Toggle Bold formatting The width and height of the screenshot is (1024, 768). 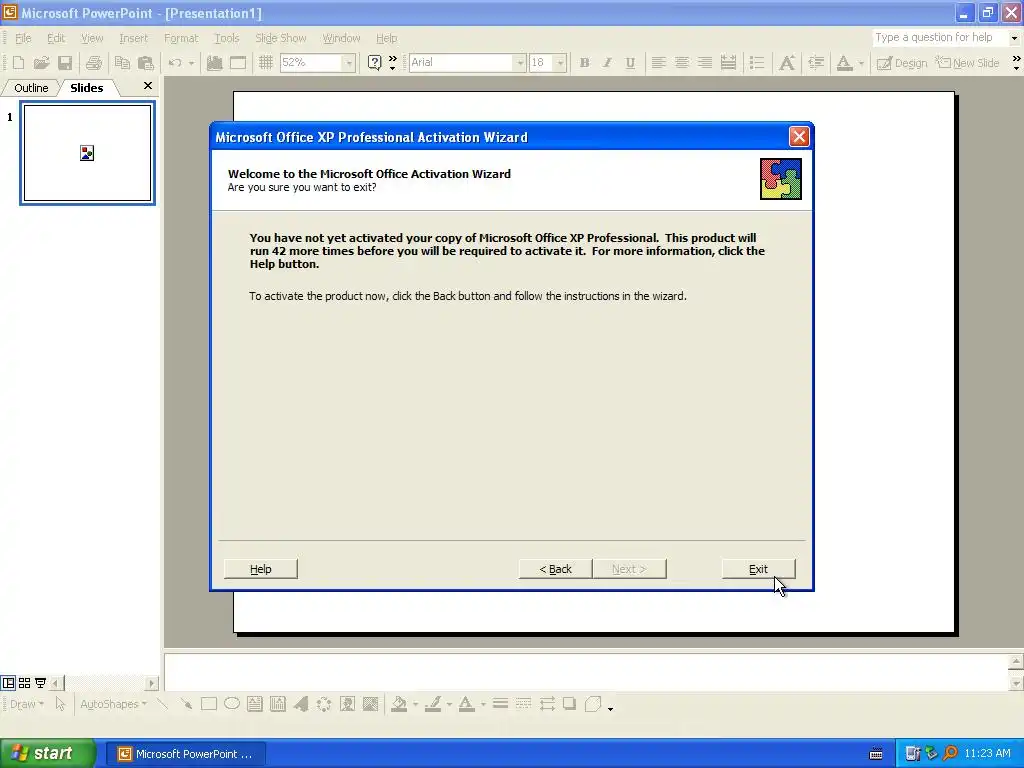point(584,63)
